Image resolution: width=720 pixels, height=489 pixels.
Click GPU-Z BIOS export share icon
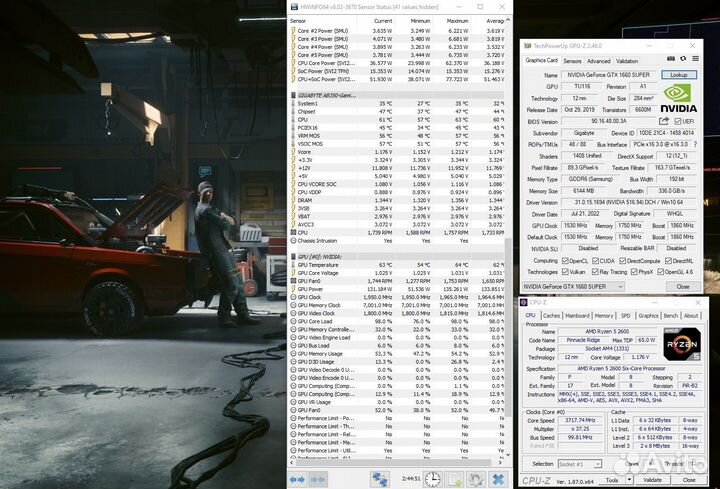point(664,121)
